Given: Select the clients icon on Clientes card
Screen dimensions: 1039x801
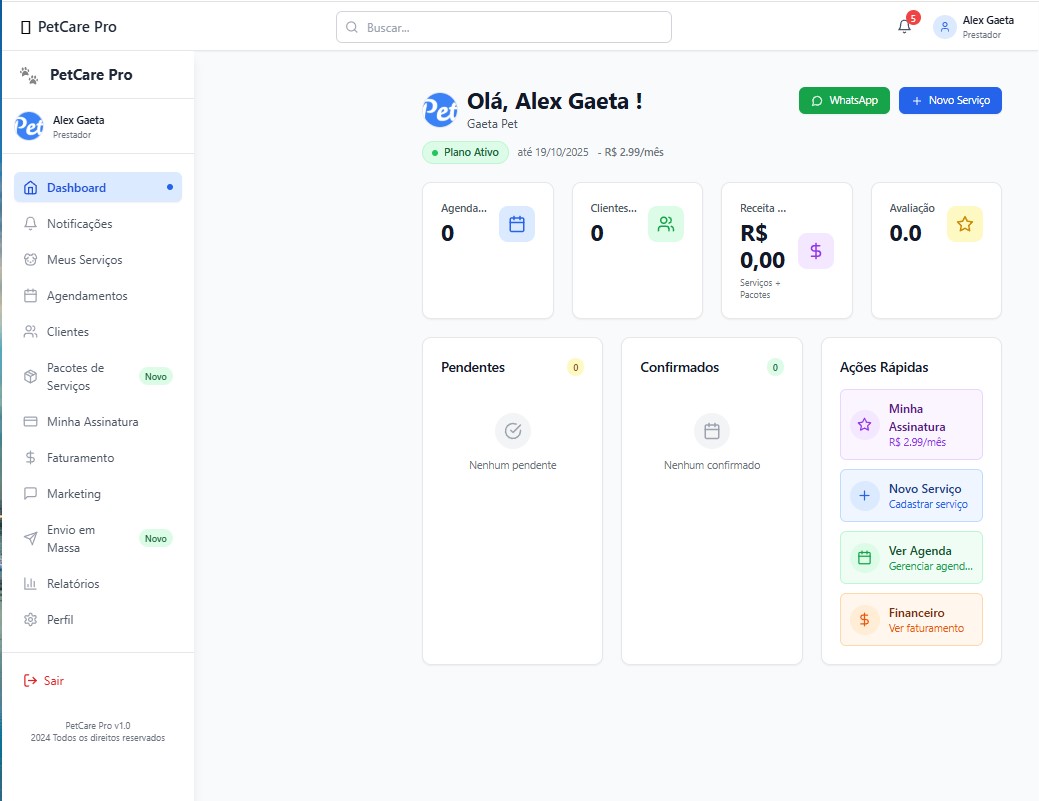Looking at the screenshot, I should [666, 224].
